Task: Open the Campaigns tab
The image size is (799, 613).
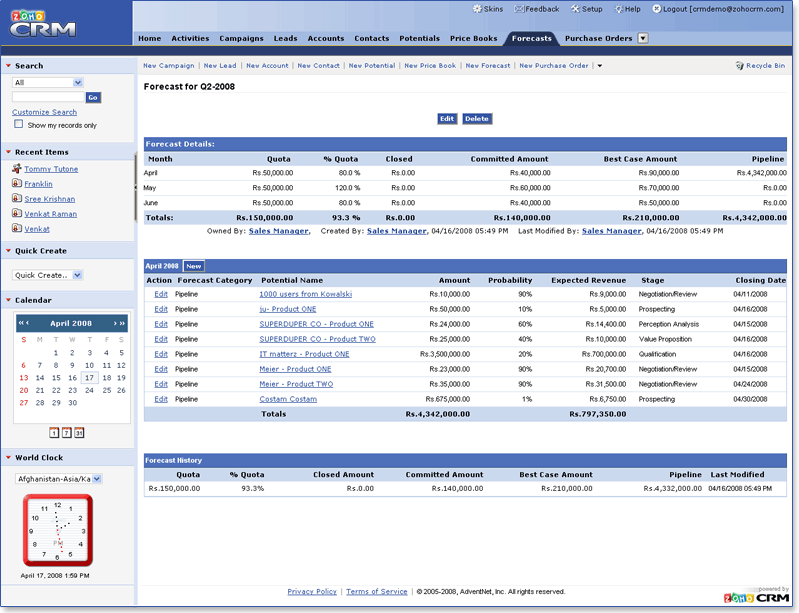Action: point(241,39)
